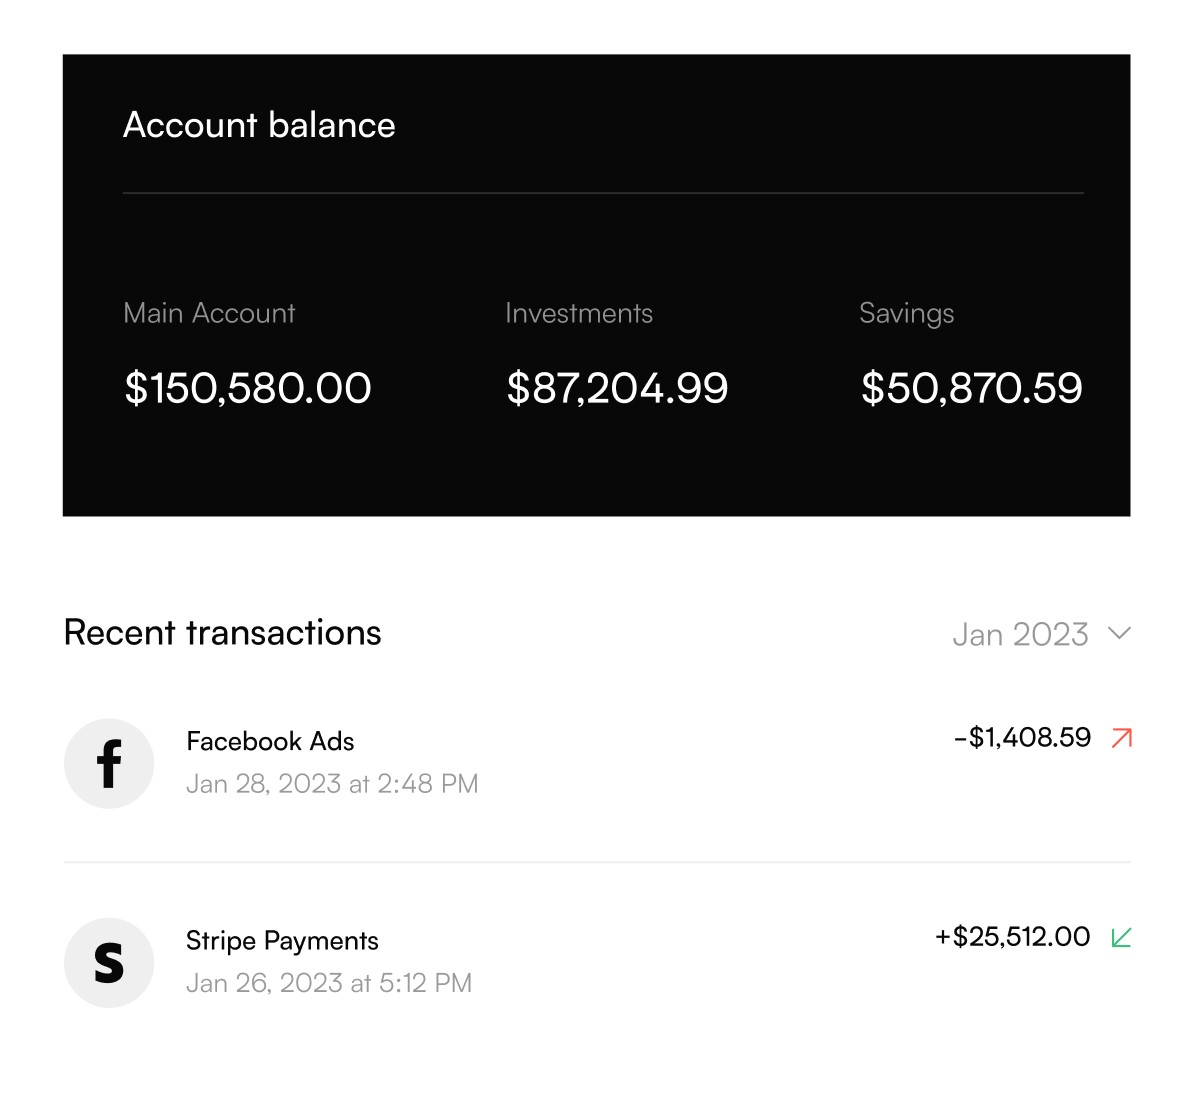Click the Recent transactions heading
Viewport: 1193px width, 1110px height.
click(x=223, y=632)
